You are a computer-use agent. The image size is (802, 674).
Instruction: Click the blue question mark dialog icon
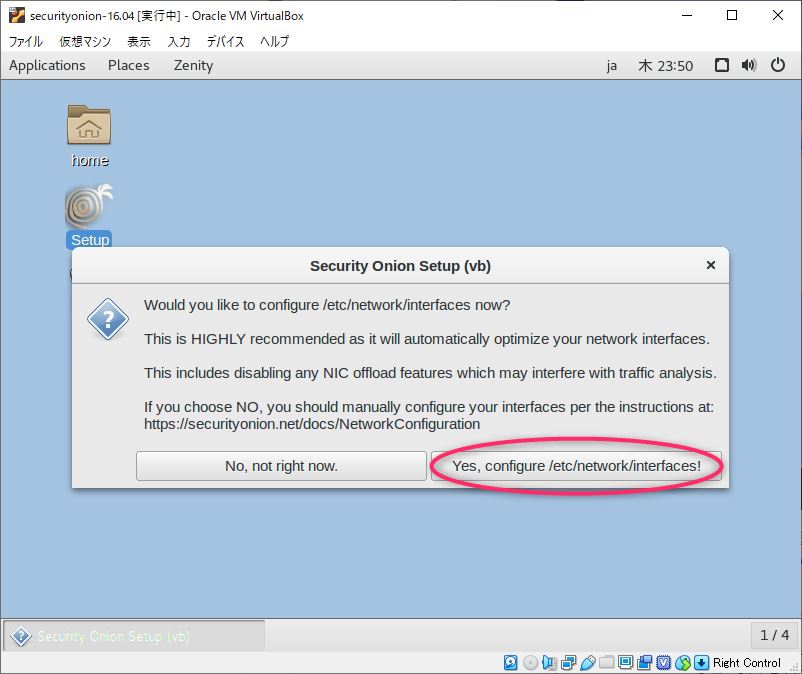[107, 320]
